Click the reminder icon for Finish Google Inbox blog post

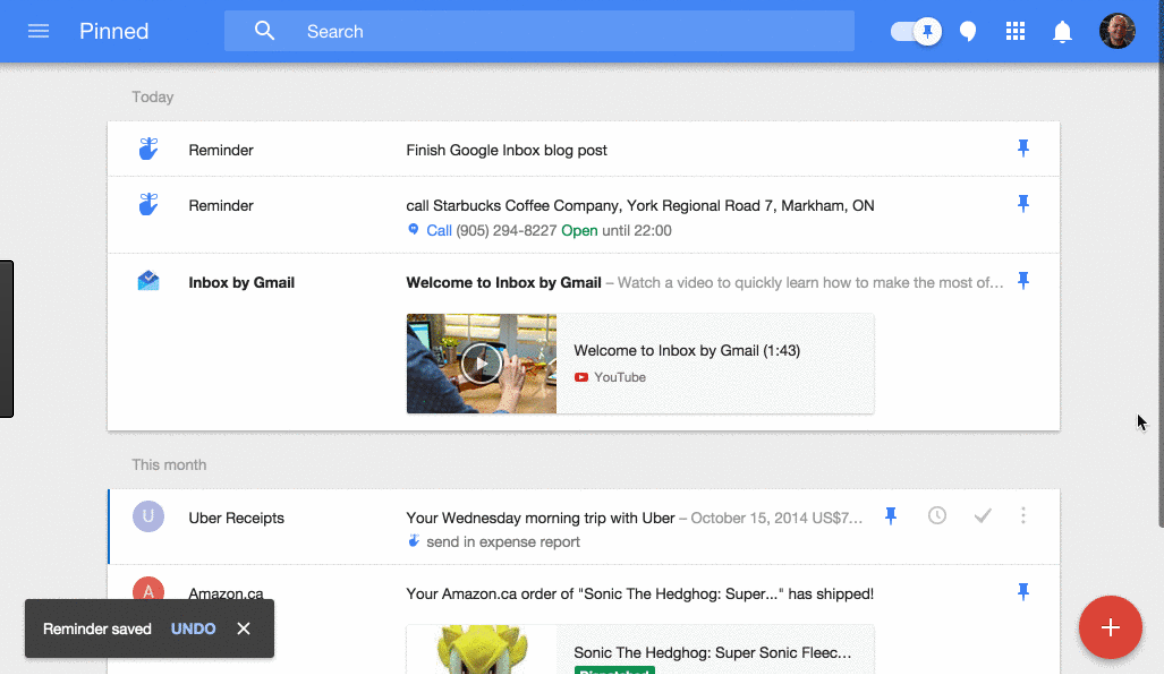(148, 148)
